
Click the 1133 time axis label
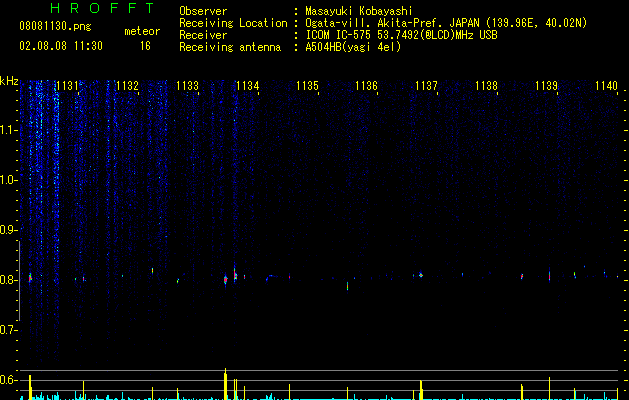[187, 86]
